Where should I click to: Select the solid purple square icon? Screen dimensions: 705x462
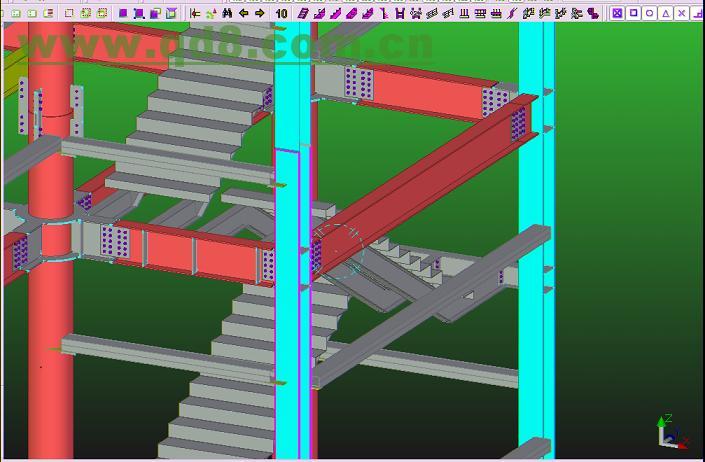point(123,14)
